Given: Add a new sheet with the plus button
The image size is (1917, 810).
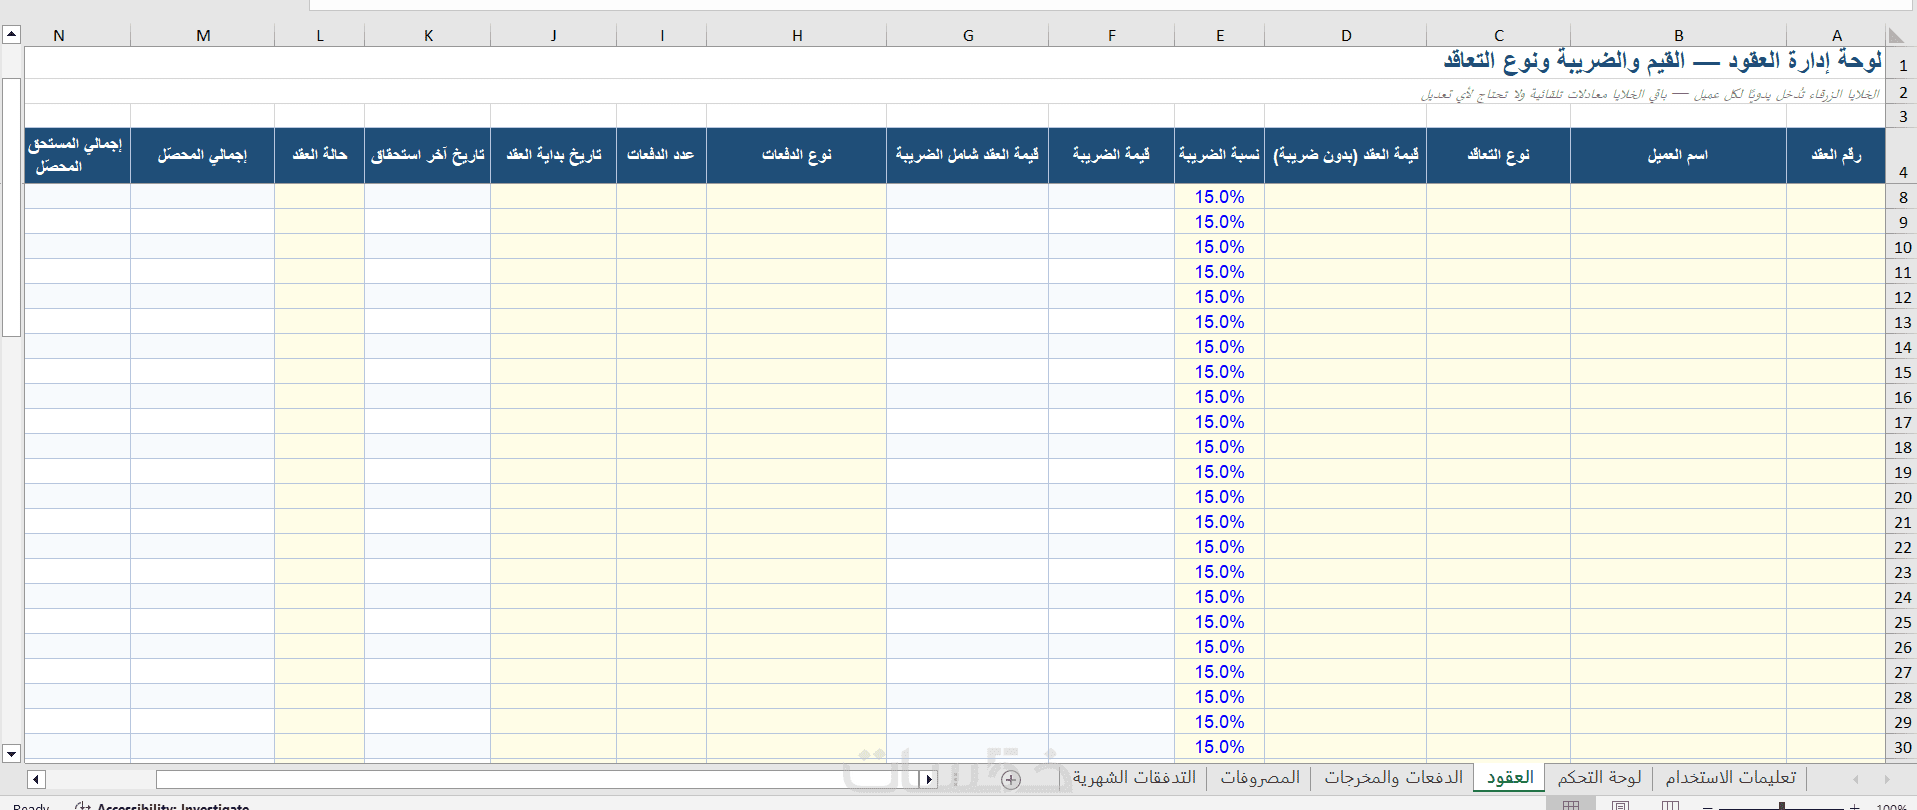Looking at the screenshot, I should pos(1011,779).
